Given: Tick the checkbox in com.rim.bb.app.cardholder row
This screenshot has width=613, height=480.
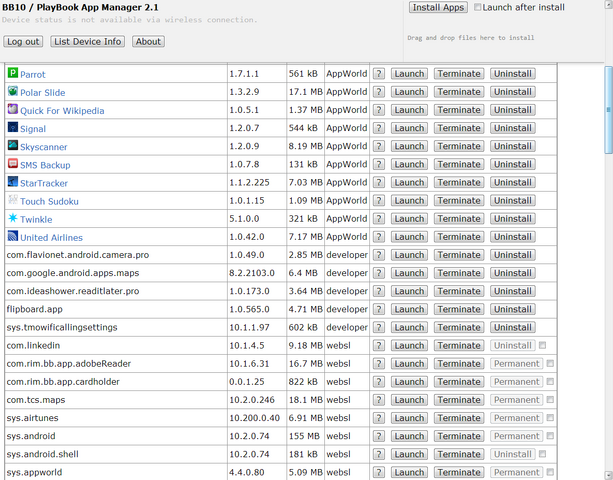Looking at the screenshot, I should tap(550, 381).
